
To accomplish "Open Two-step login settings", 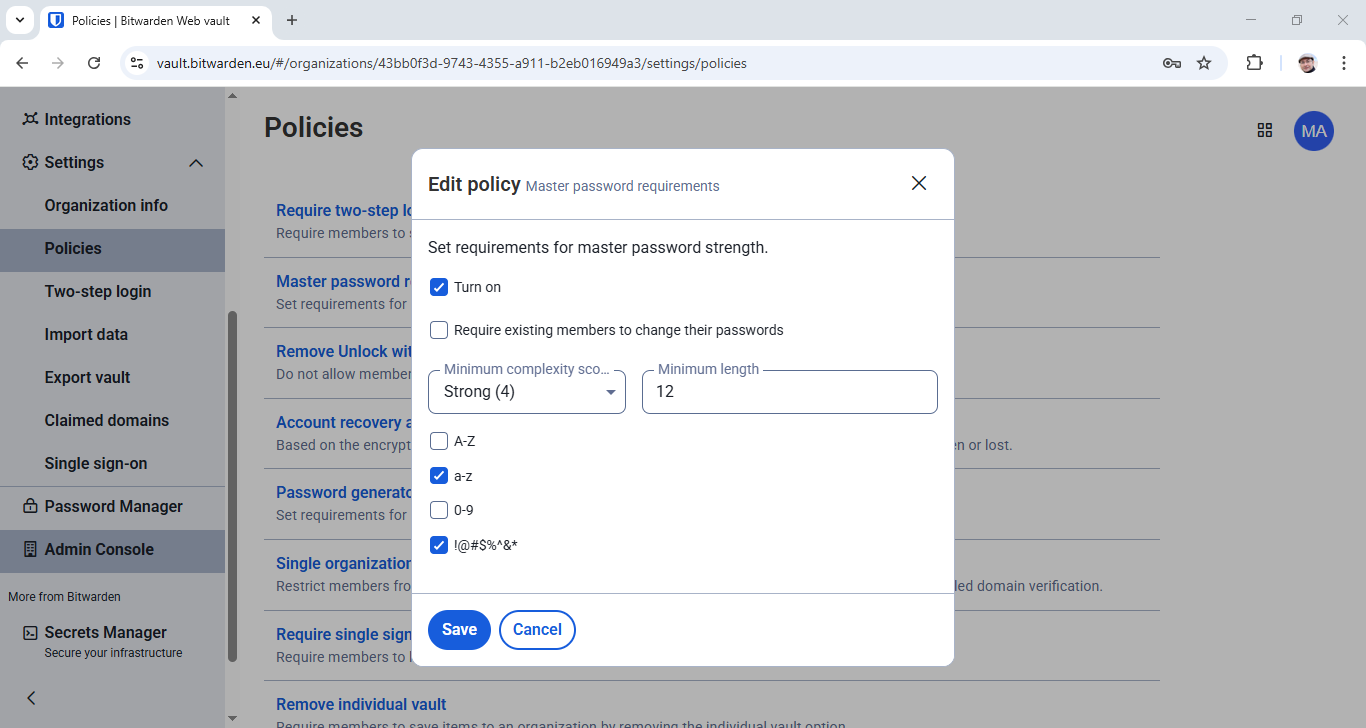I will point(98,291).
